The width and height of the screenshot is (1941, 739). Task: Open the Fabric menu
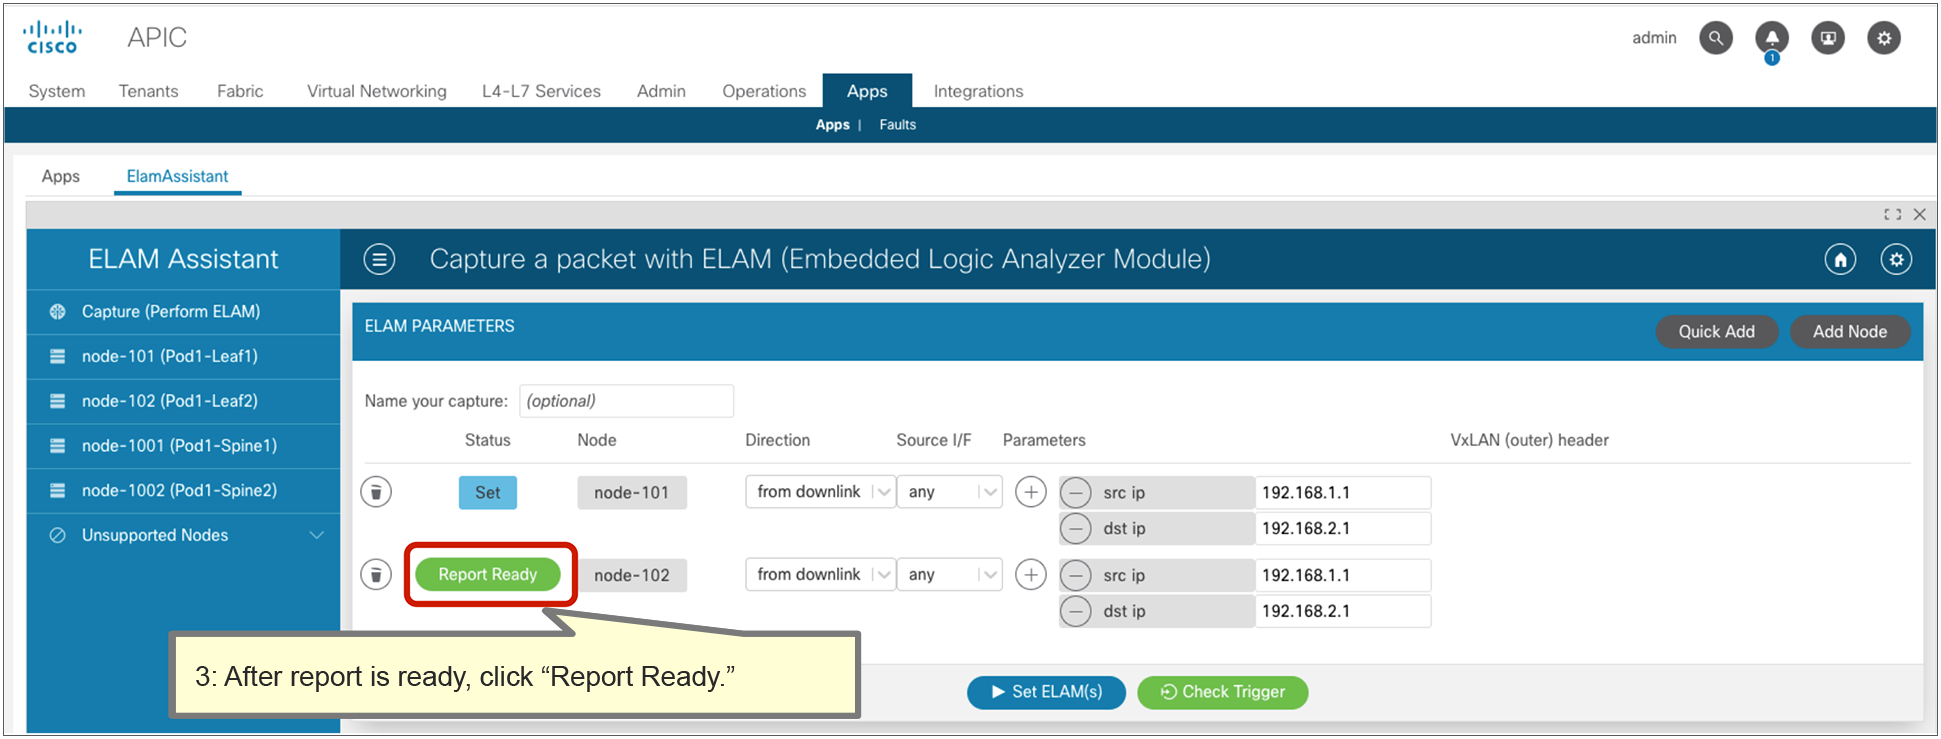point(240,91)
